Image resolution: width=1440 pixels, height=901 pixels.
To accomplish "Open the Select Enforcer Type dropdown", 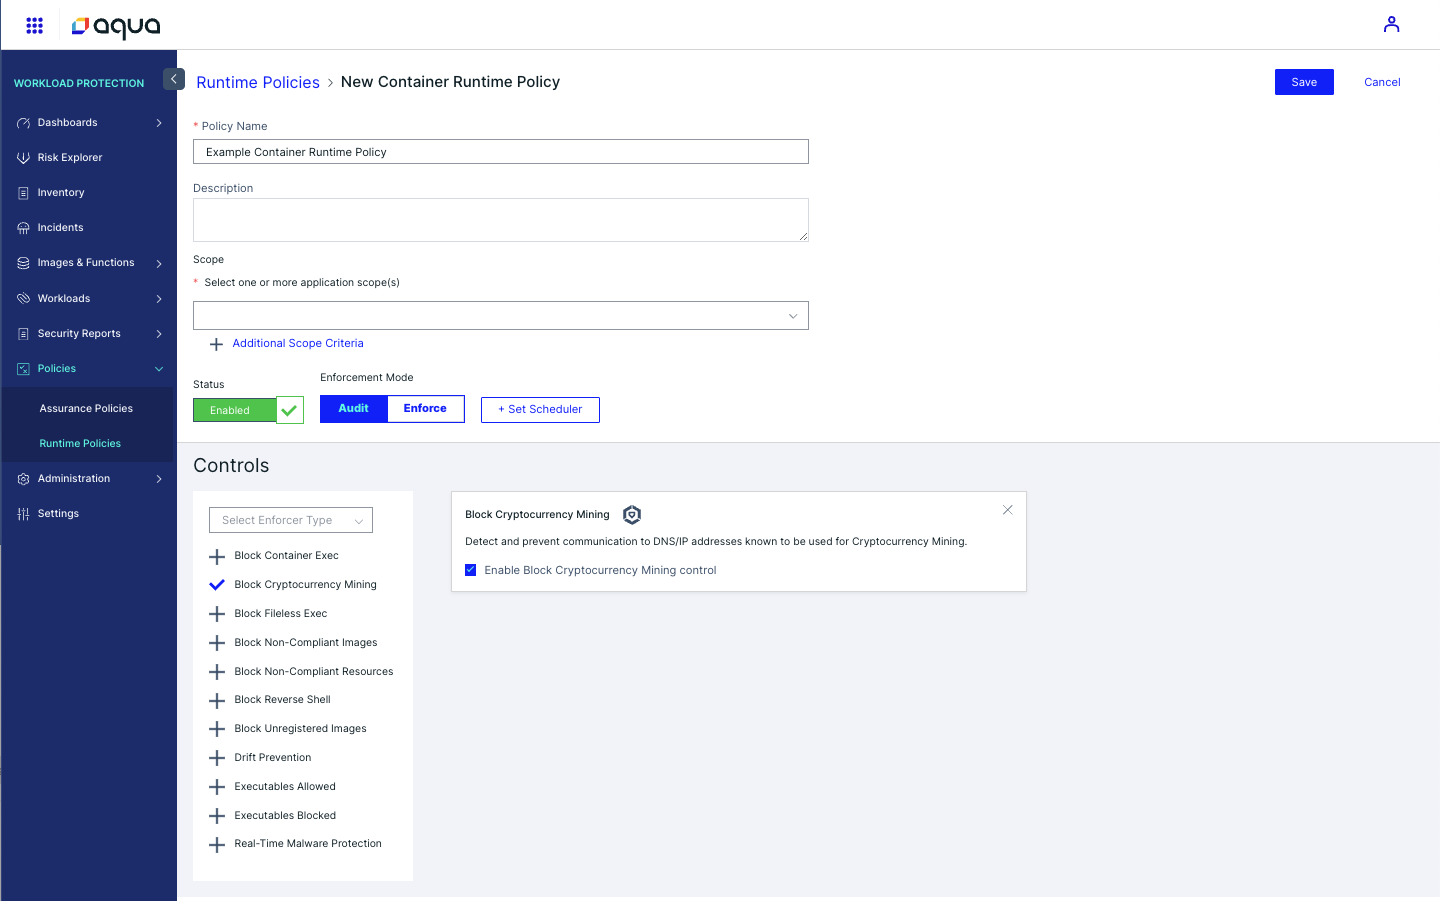I will pos(290,520).
